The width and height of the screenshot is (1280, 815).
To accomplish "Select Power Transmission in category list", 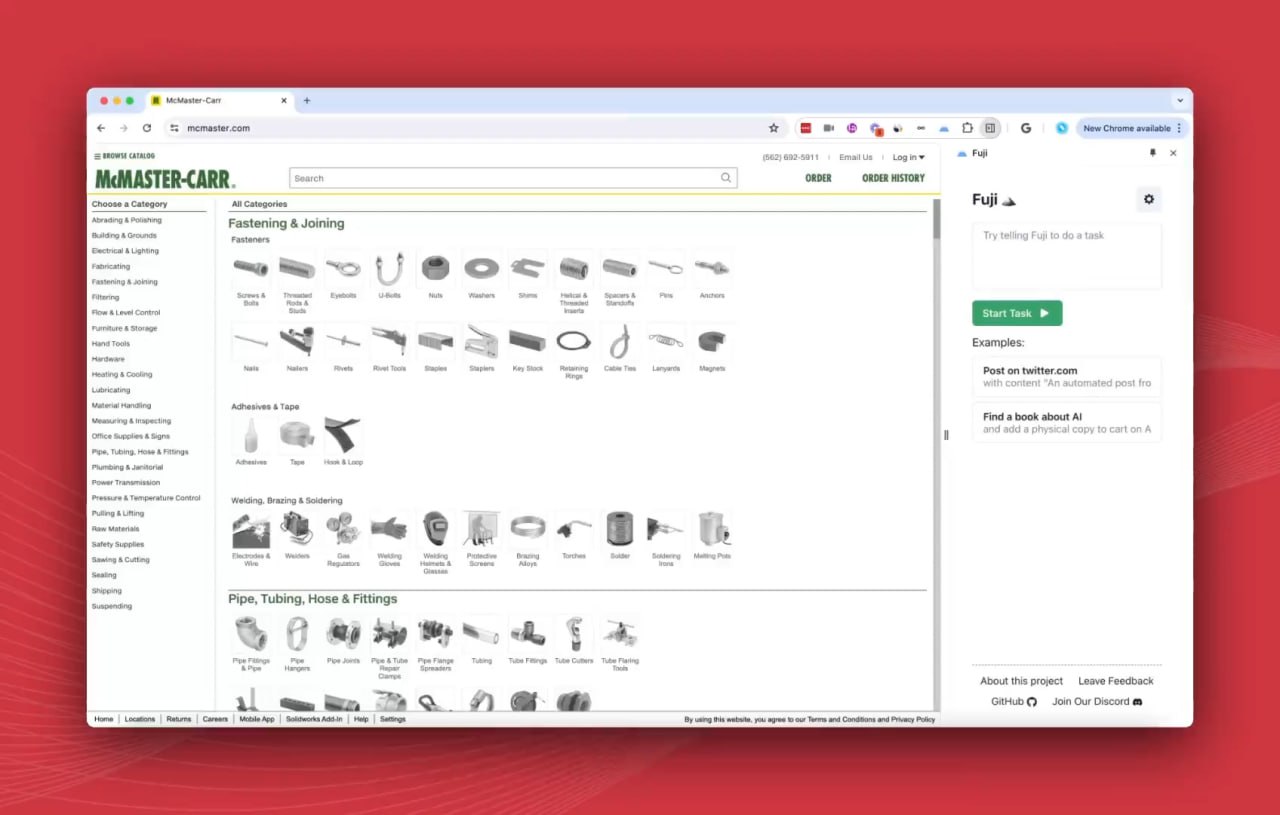I will point(125,482).
